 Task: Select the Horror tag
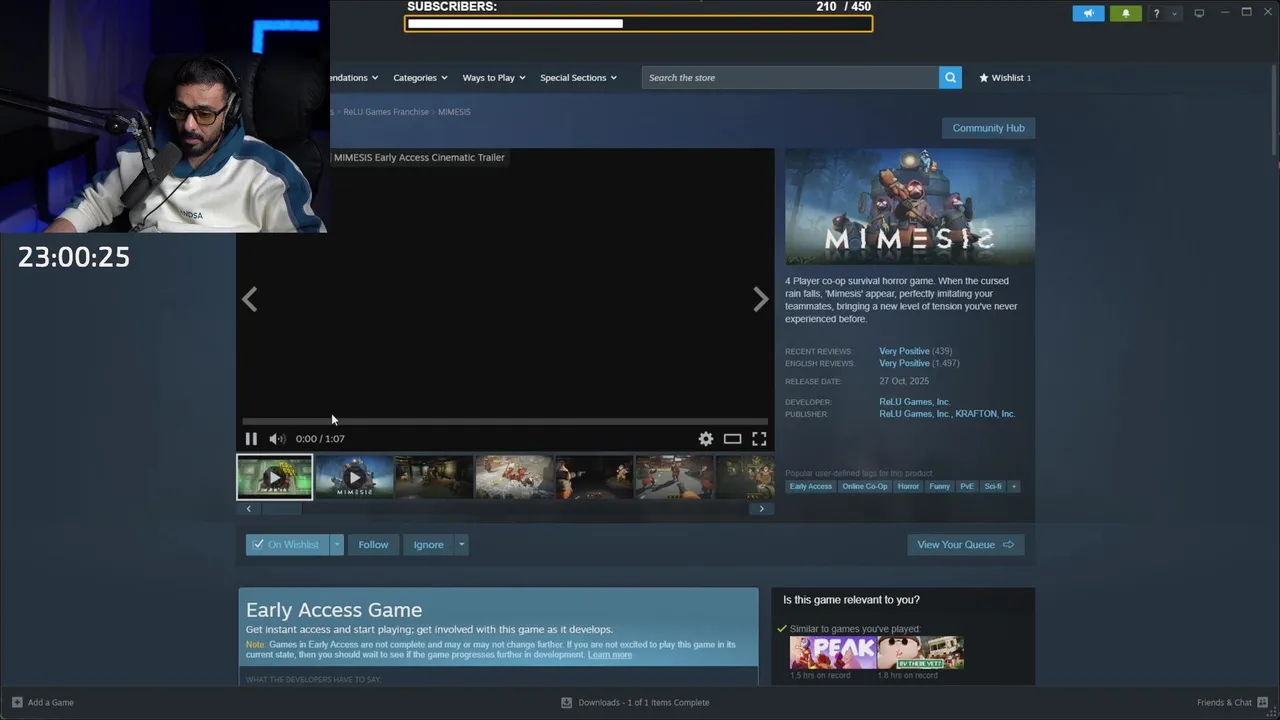point(908,486)
